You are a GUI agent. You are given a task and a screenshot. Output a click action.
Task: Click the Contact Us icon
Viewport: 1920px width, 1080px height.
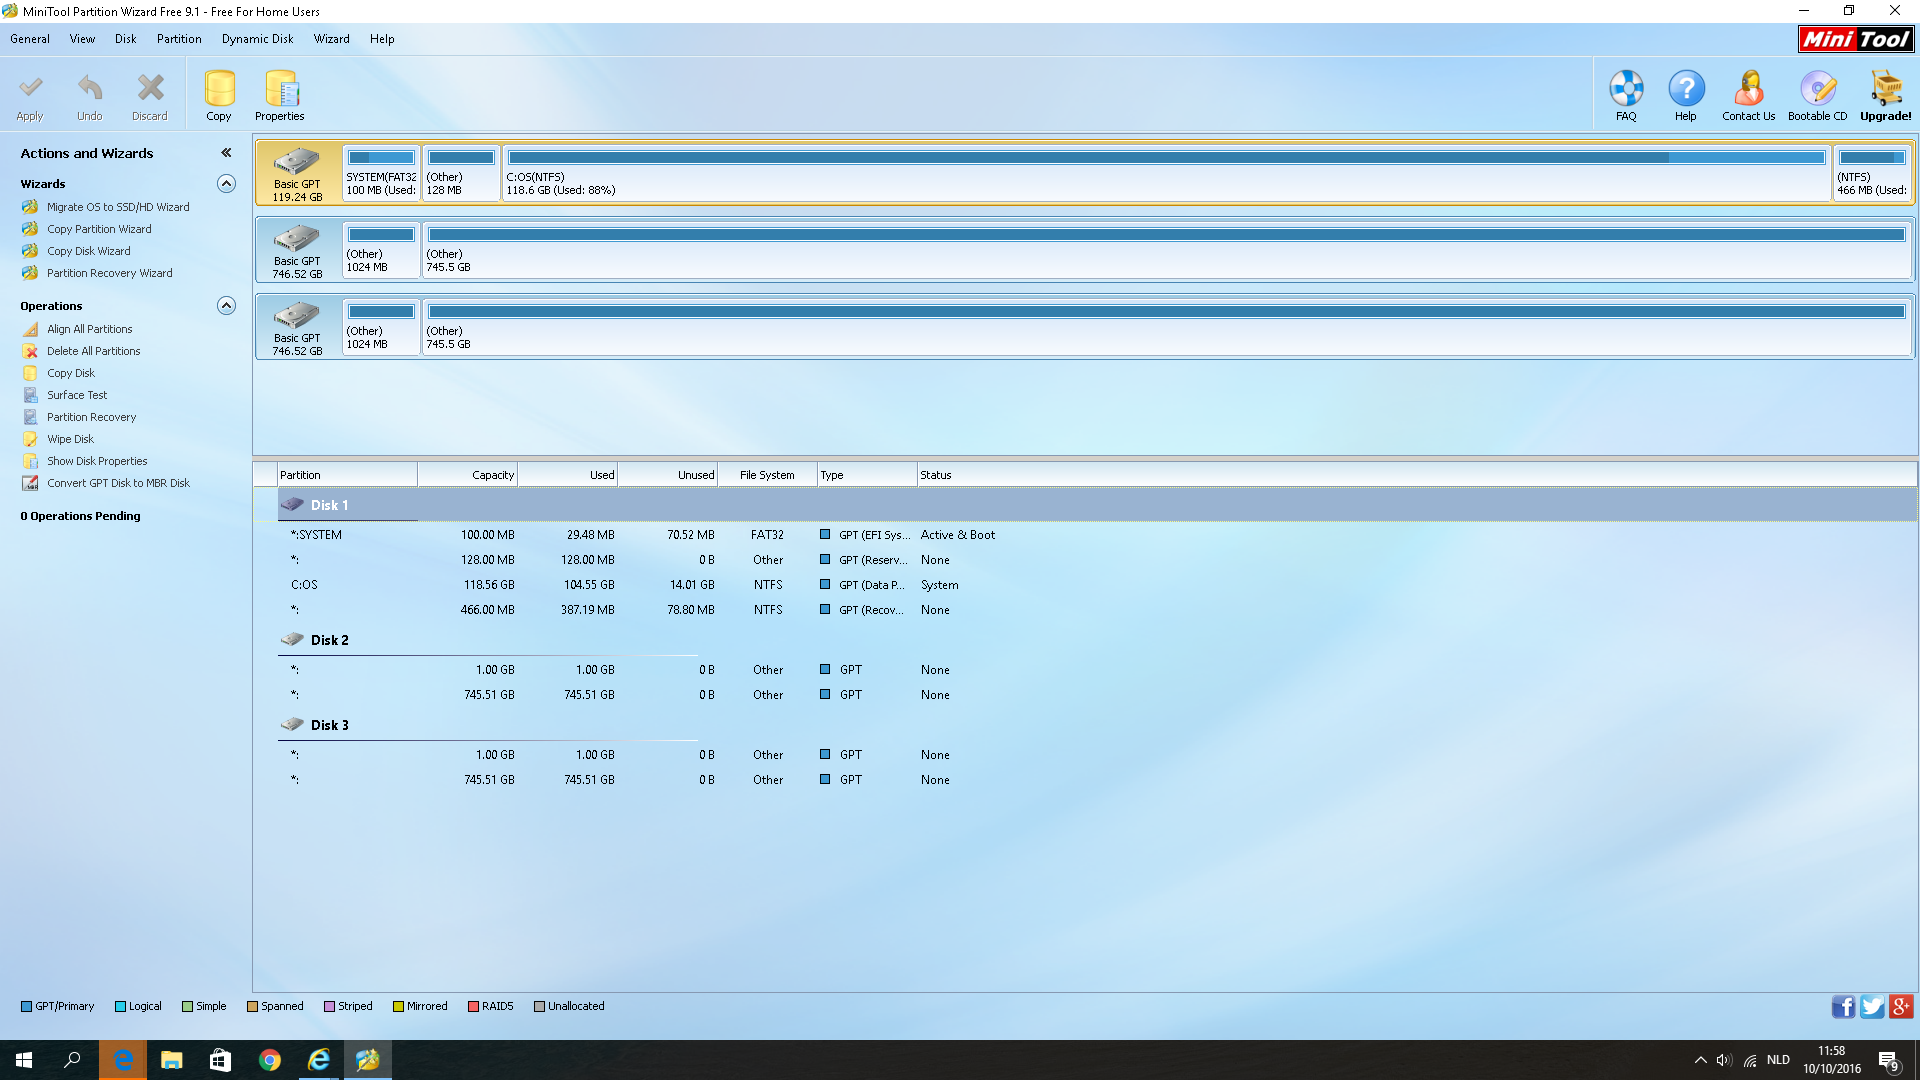pos(1748,88)
